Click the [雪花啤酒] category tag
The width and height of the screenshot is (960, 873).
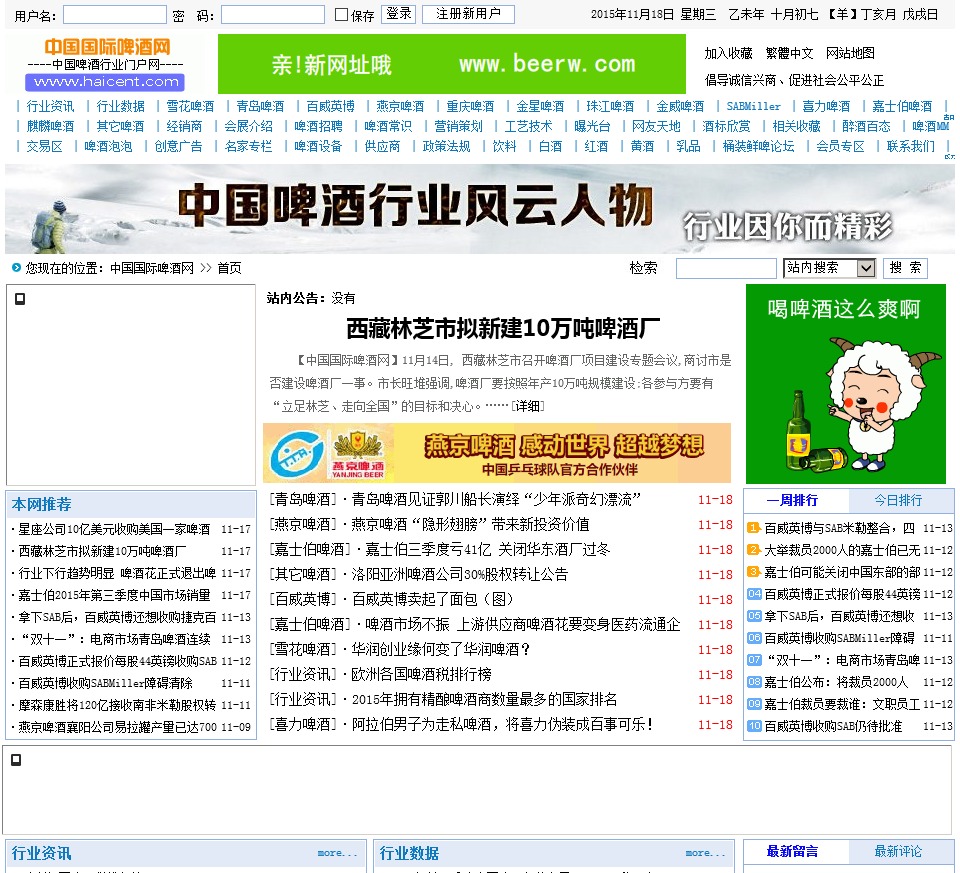303,650
